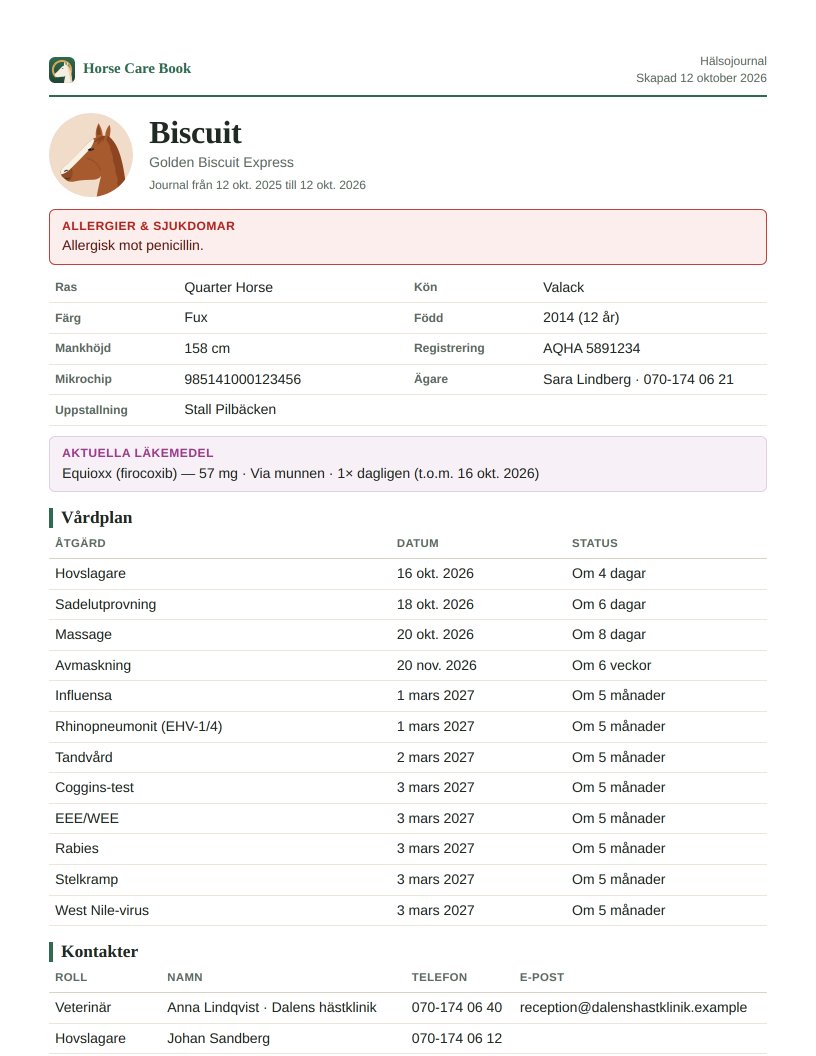This screenshot has height=1056, width=816.
Task: Select the Hovslagare row in Vårdplan
Action: (408, 574)
